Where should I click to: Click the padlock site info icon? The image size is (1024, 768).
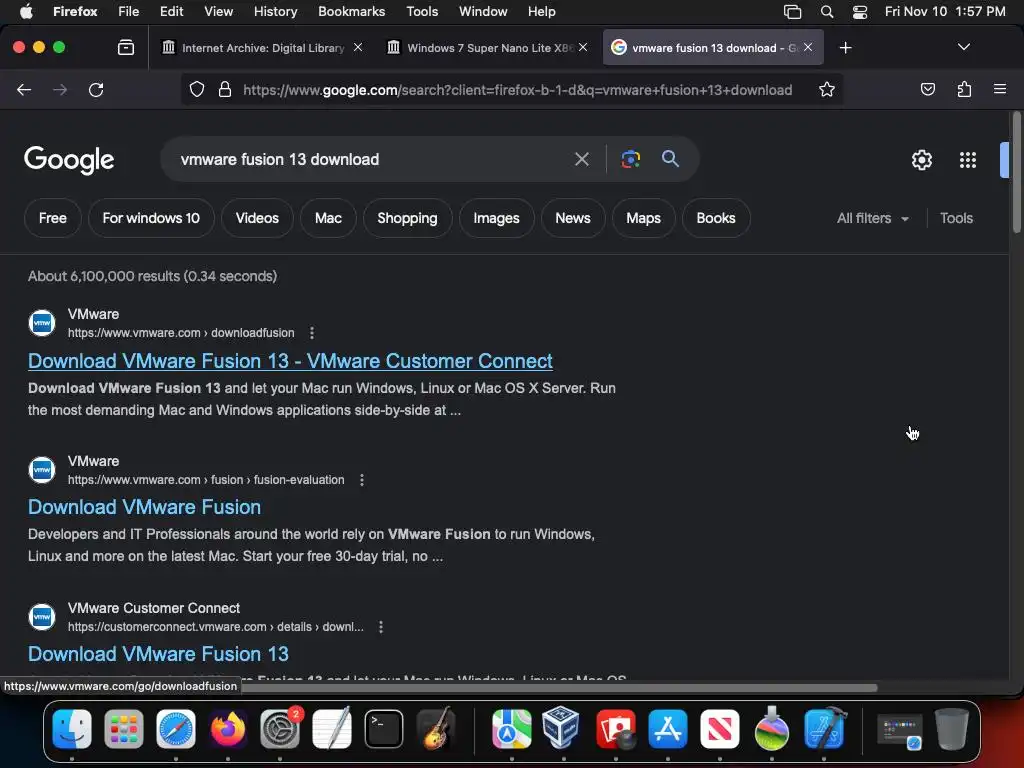225,89
